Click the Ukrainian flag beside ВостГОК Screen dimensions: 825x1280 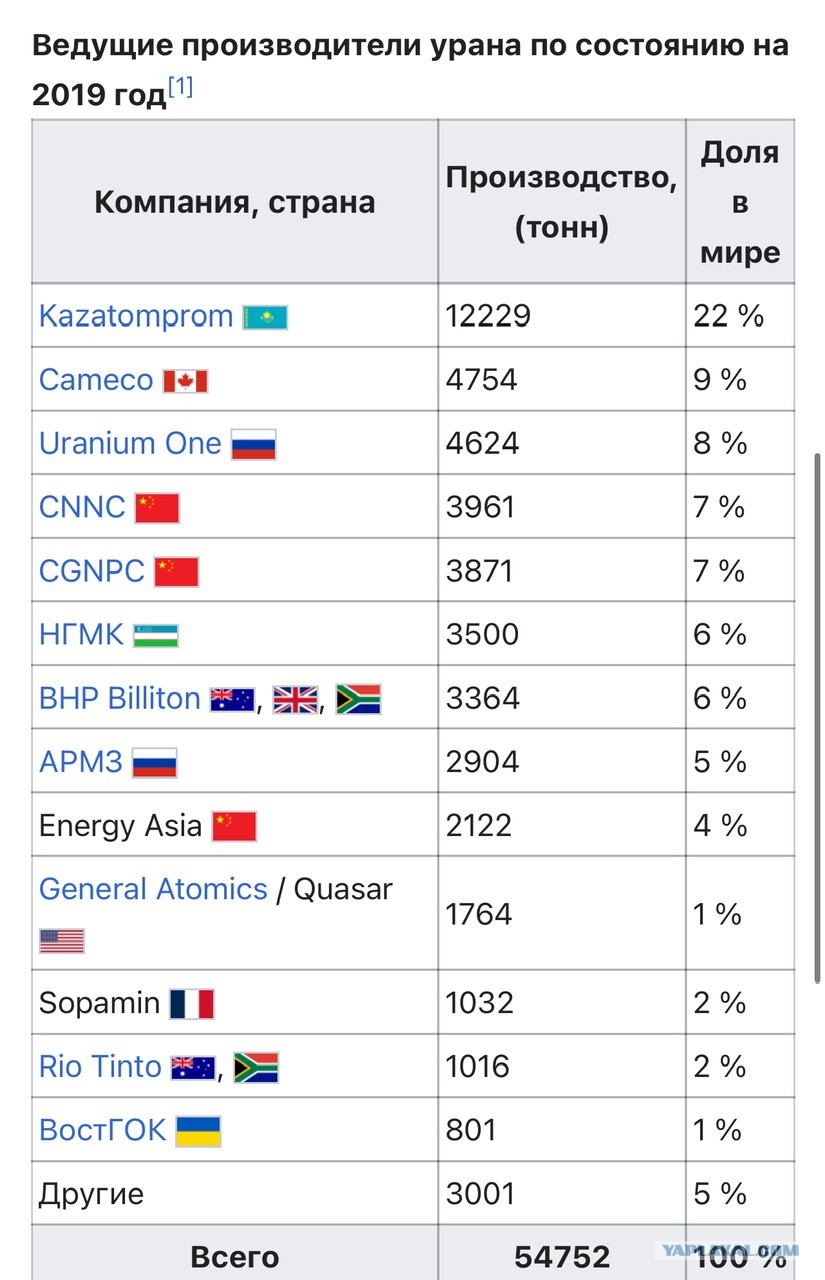pyautogui.click(x=198, y=1131)
